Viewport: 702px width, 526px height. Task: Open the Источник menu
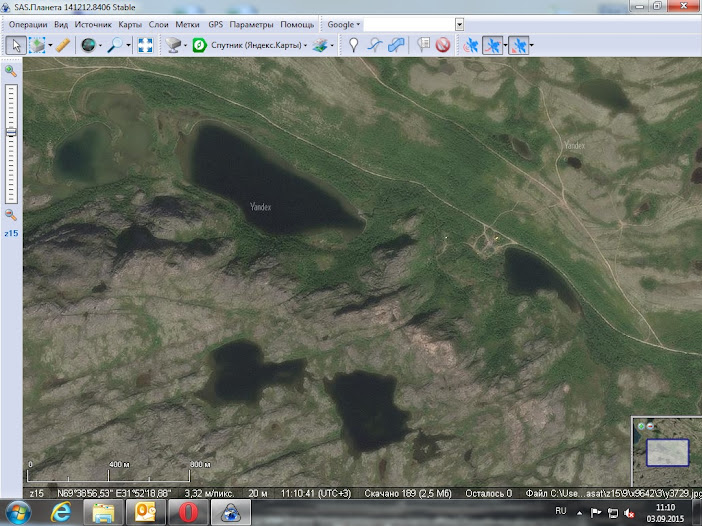(93, 25)
